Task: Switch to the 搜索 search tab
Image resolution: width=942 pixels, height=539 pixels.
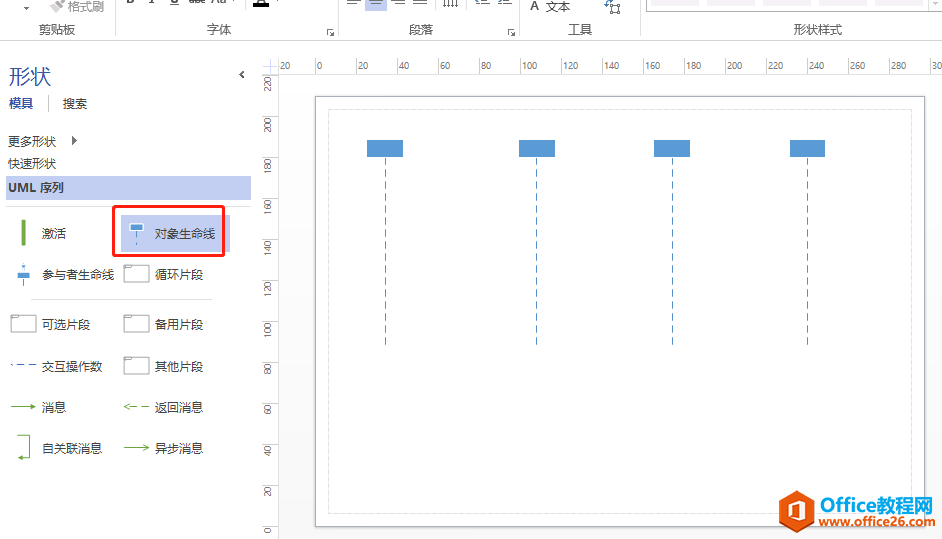Action: (75, 103)
